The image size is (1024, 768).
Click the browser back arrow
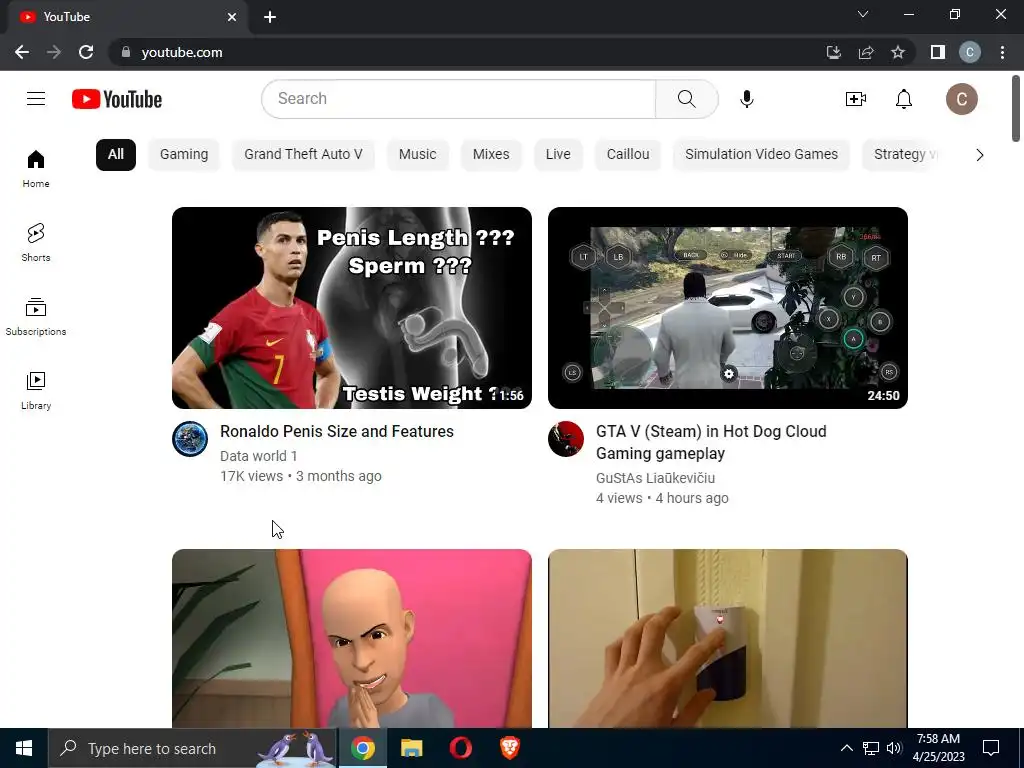[x=22, y=52]
